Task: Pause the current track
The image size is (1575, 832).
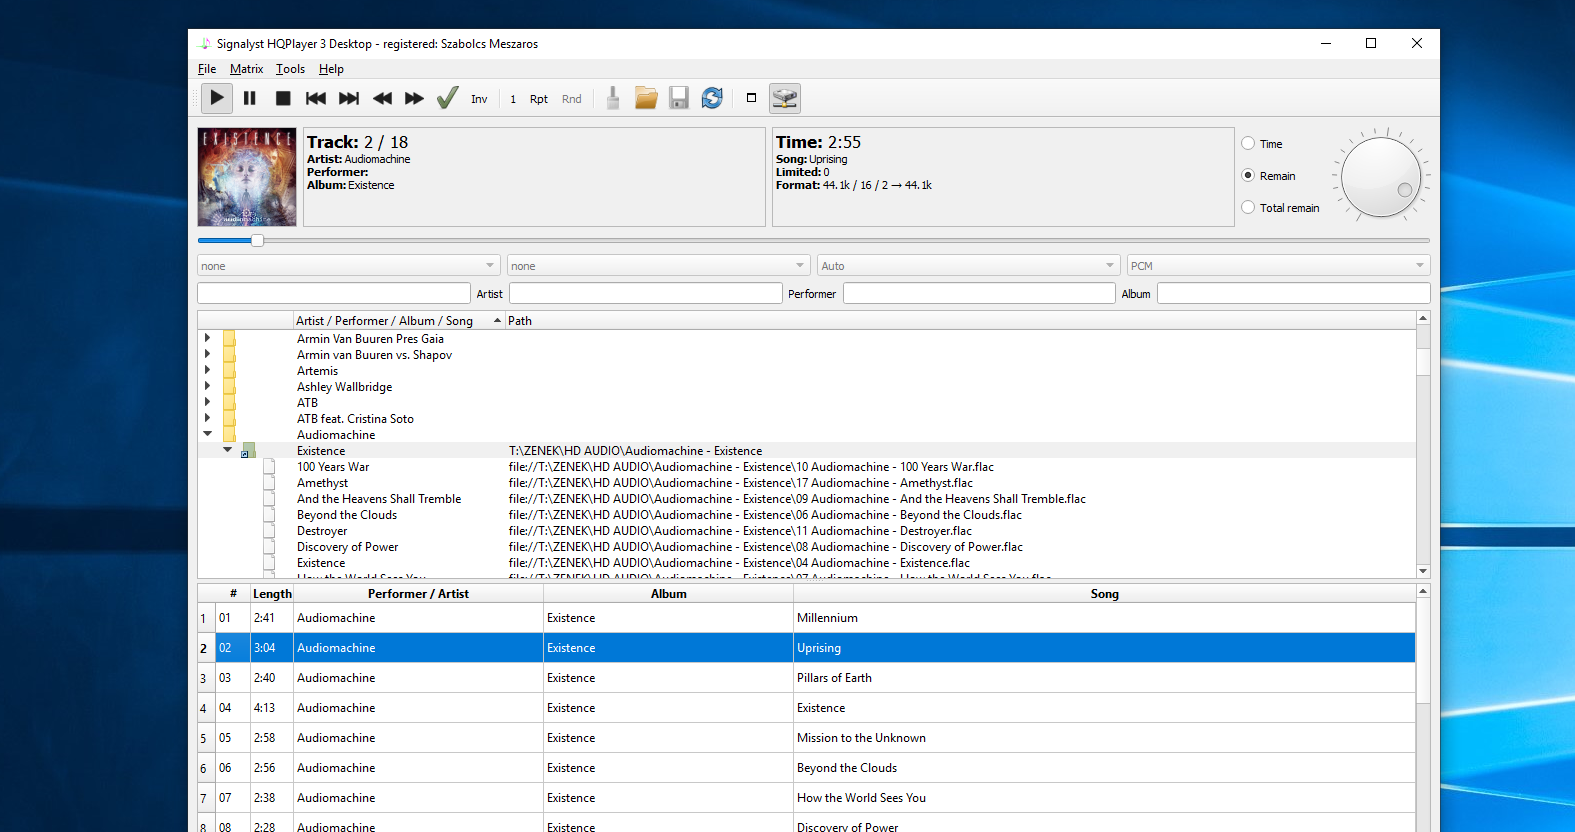Action: coord(250,98)
